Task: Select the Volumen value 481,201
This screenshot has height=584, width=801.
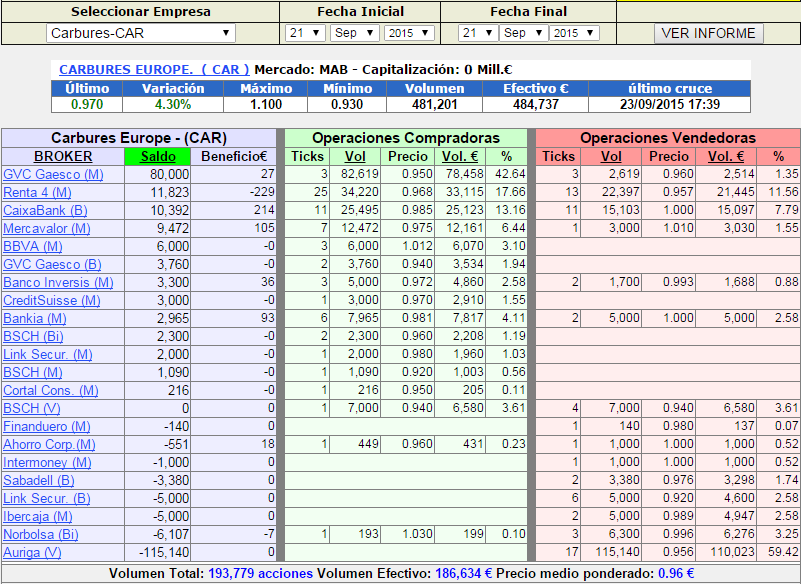Action: (435, 105)
